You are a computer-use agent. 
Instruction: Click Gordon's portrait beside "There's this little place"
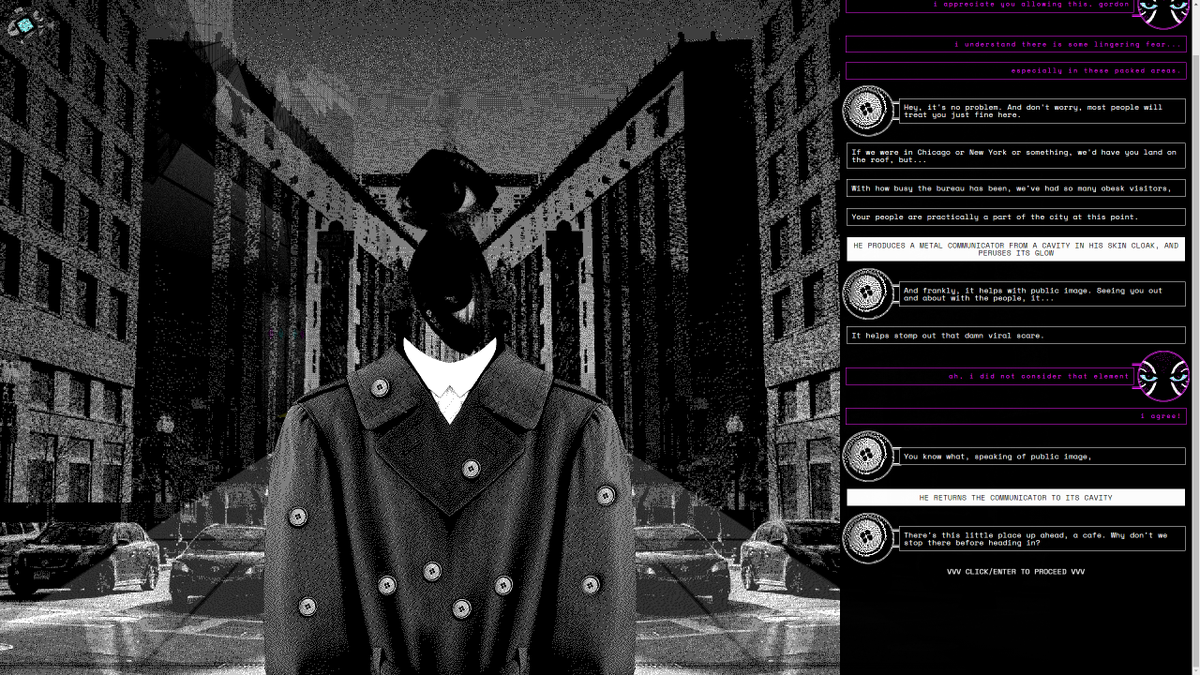point(868,538)
